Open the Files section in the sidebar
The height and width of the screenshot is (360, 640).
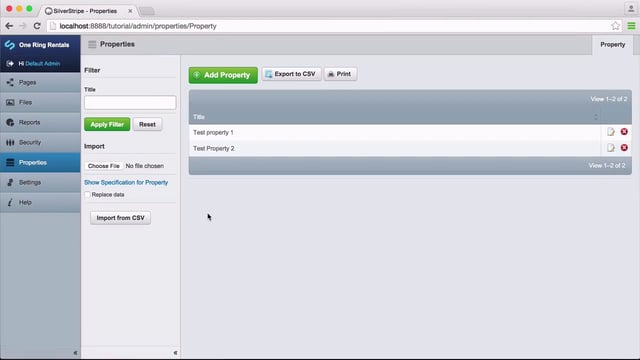pyautogui.click(x=40, y=102)
